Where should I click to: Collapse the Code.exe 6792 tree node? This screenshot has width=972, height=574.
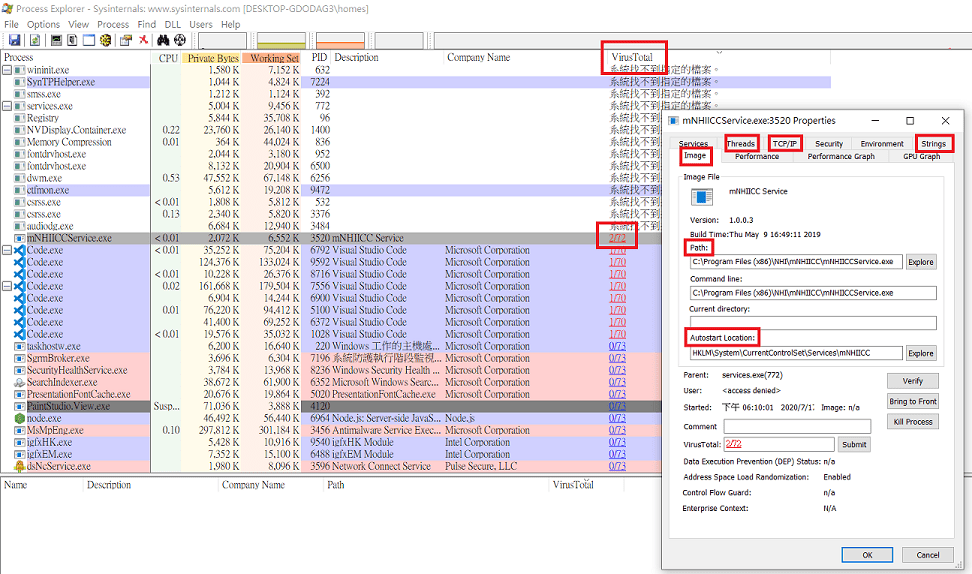point(7,250)
